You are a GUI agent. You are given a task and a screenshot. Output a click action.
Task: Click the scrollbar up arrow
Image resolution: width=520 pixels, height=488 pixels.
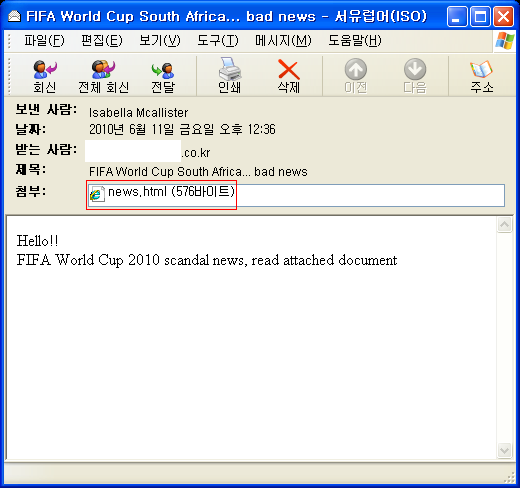(x=504, y=225)
